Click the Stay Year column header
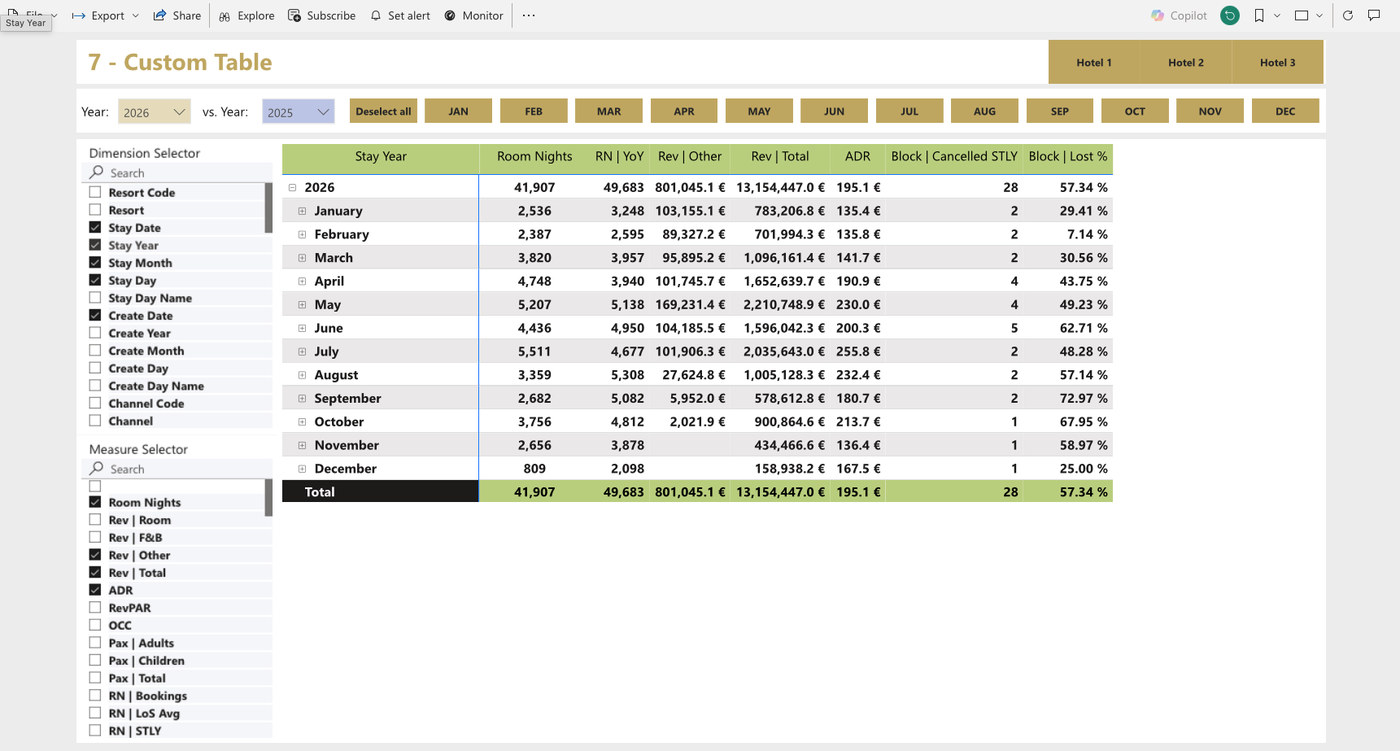The image size is (1400, 751). [x=381, y=157]
